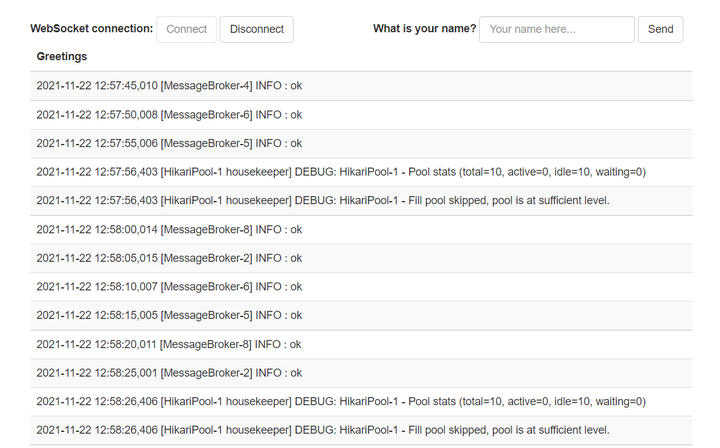Select the 12:57:56 Pool stats log row
The image size is (720, 448).
361,172
